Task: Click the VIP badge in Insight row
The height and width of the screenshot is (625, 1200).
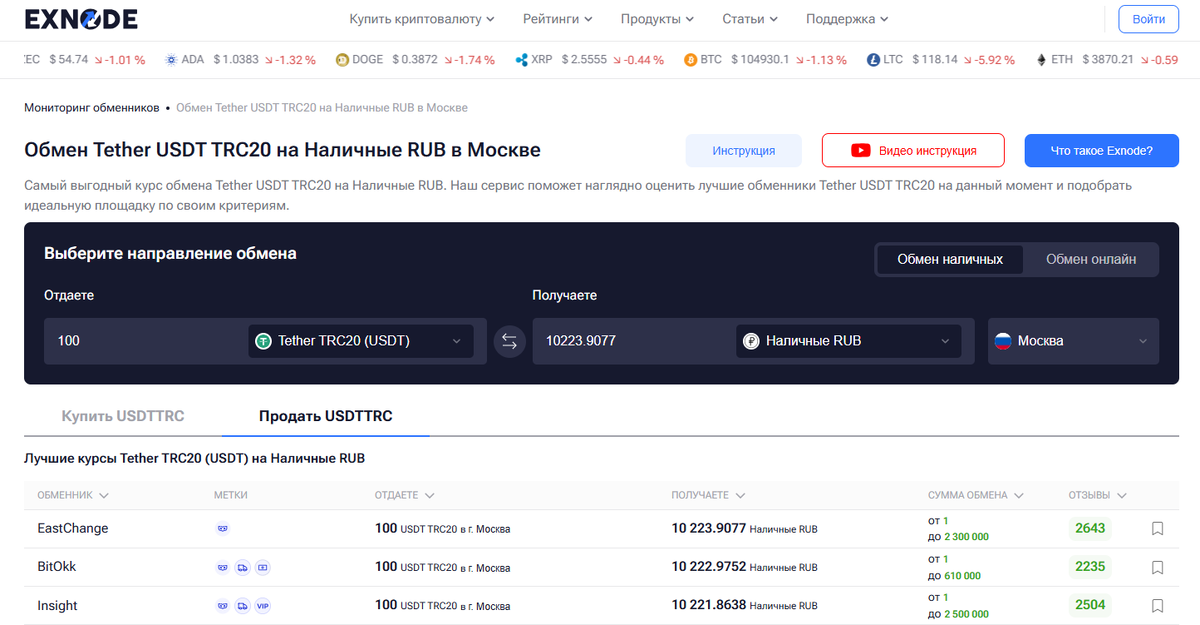Action: (263, 606)
